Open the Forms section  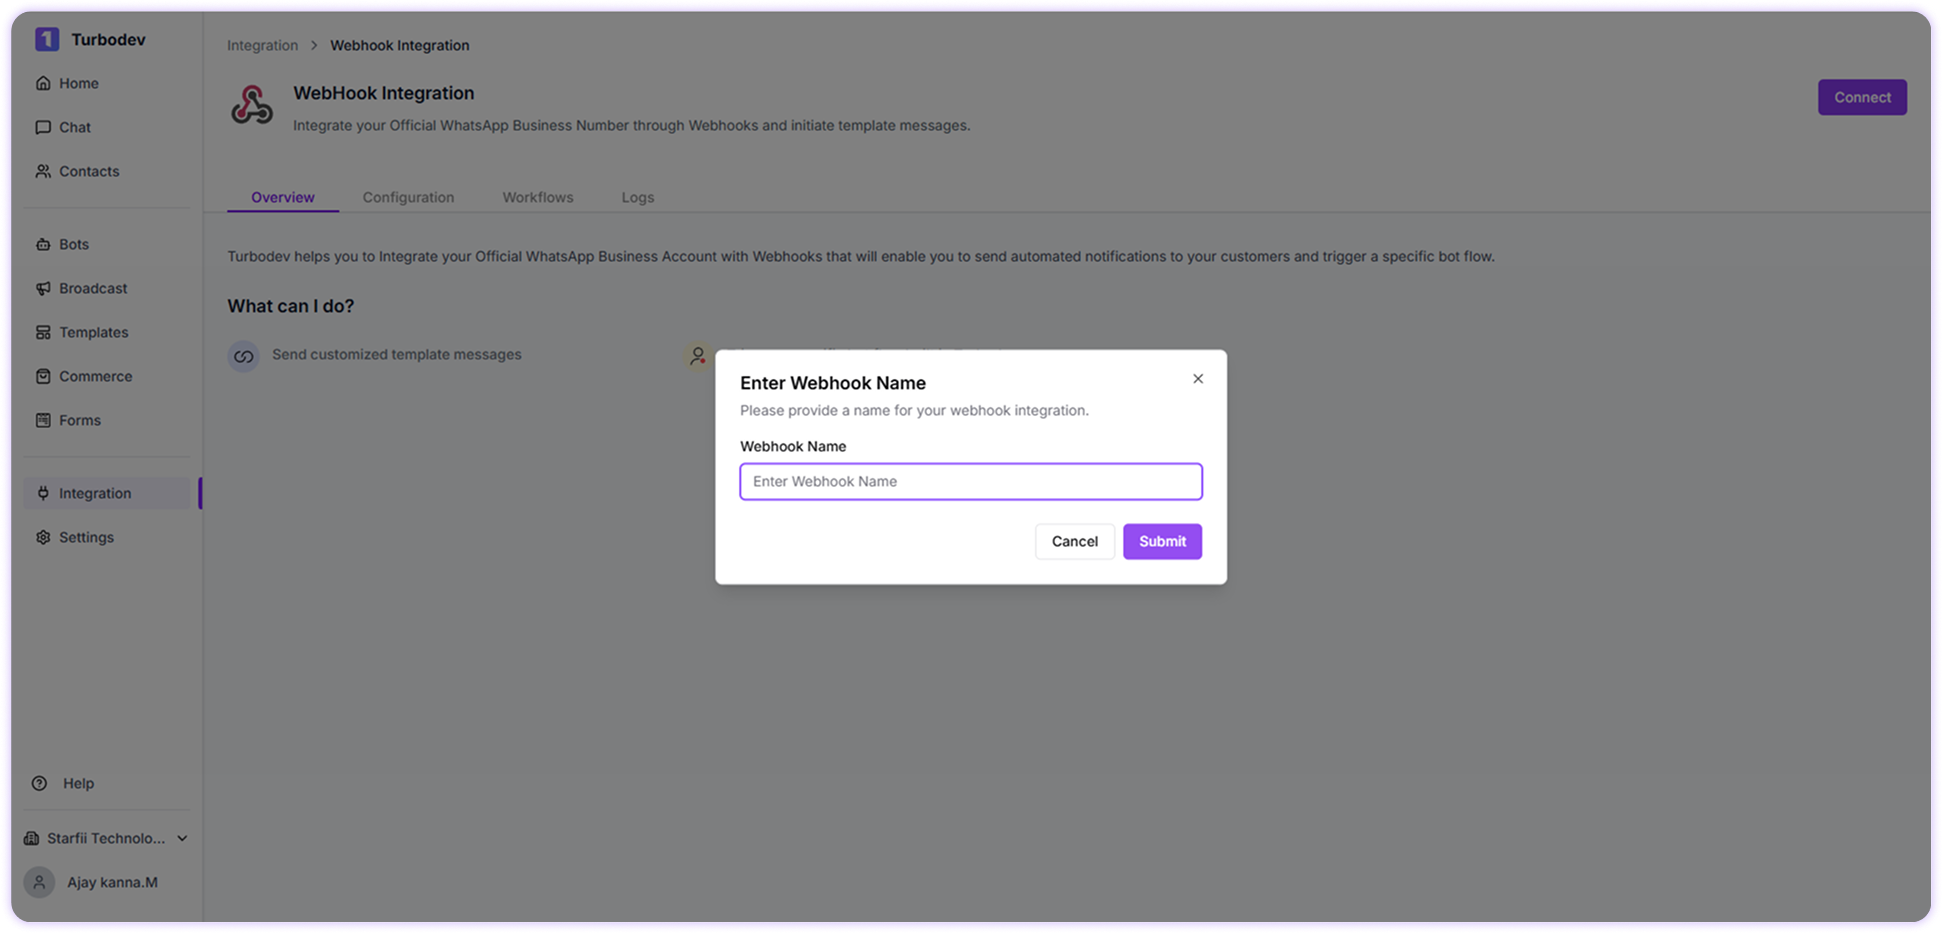(x=79, y=420)
